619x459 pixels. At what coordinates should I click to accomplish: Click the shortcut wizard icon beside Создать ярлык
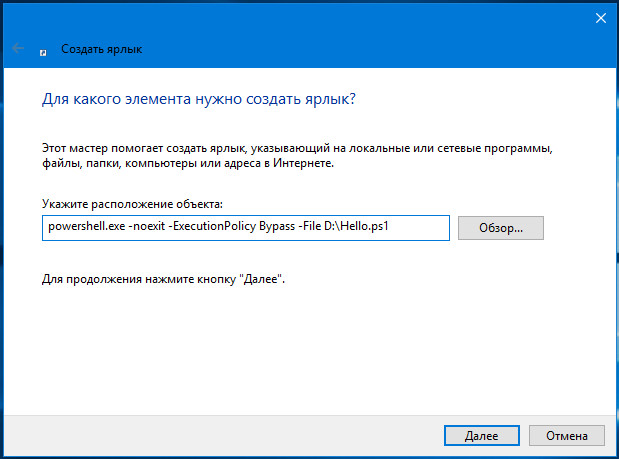coord(43,52)
